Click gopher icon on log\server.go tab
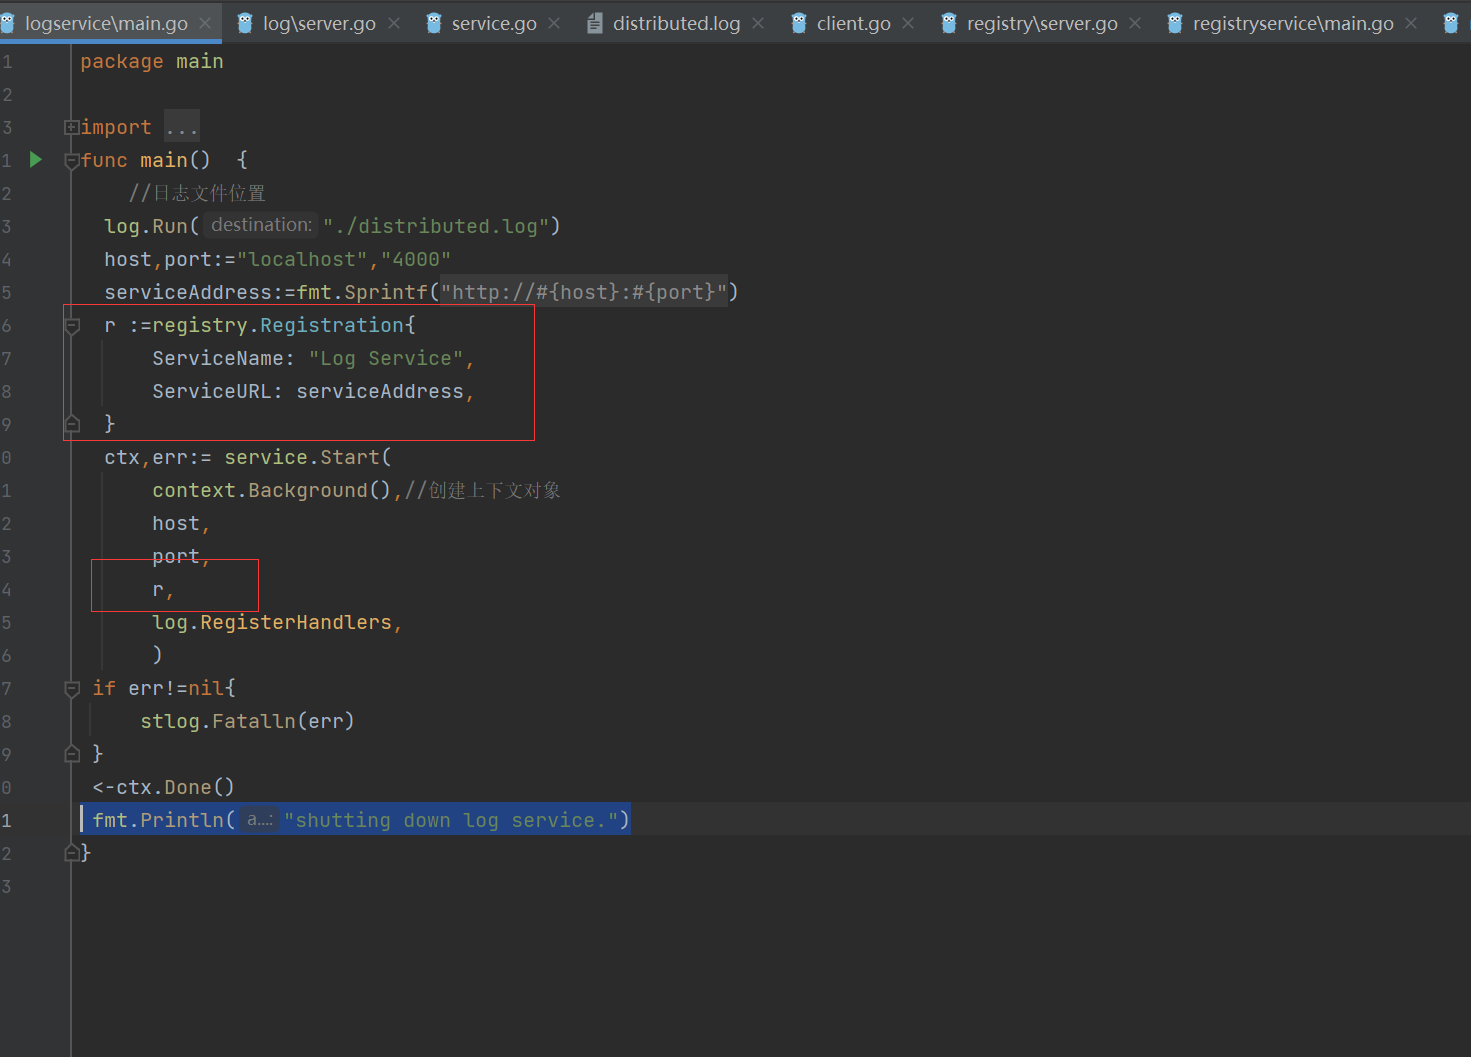 (x=245, y=23)
